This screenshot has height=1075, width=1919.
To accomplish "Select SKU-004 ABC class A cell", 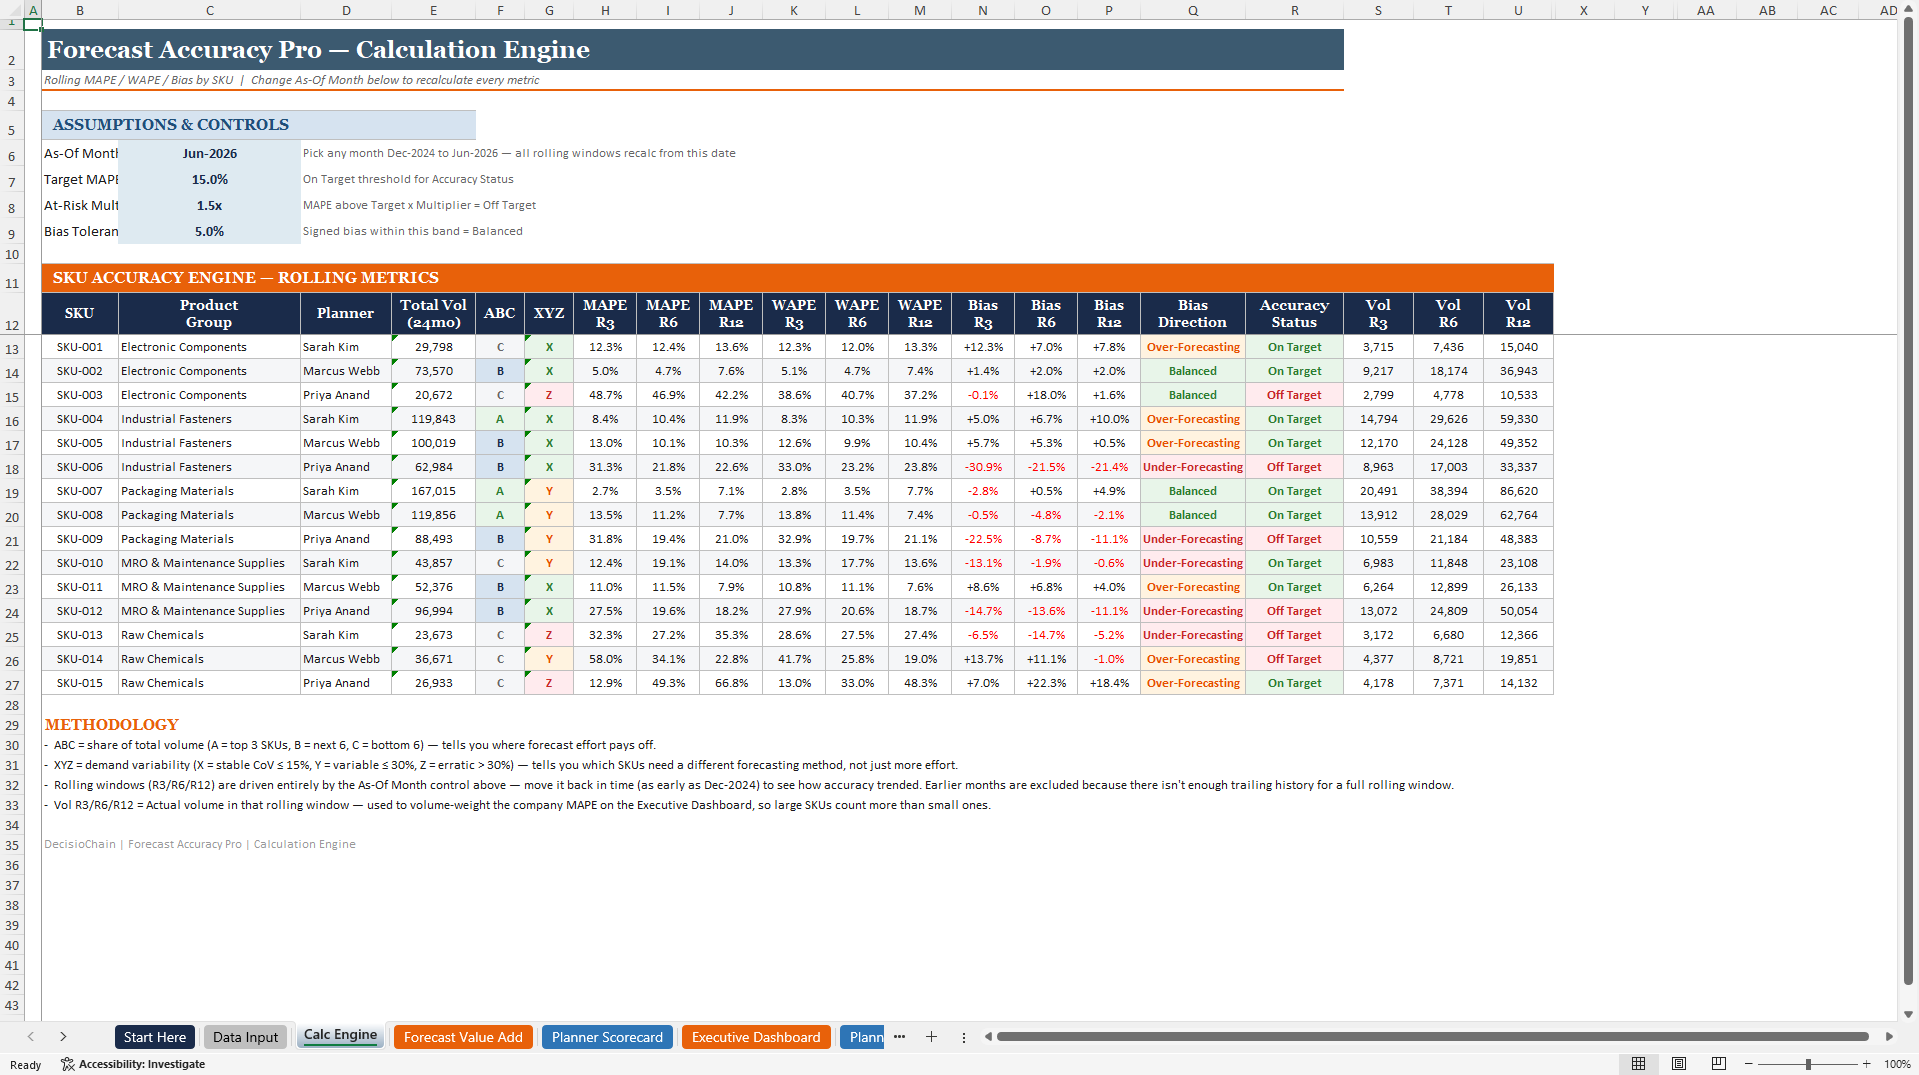I will pyautogui.click(x=500, y=419).
